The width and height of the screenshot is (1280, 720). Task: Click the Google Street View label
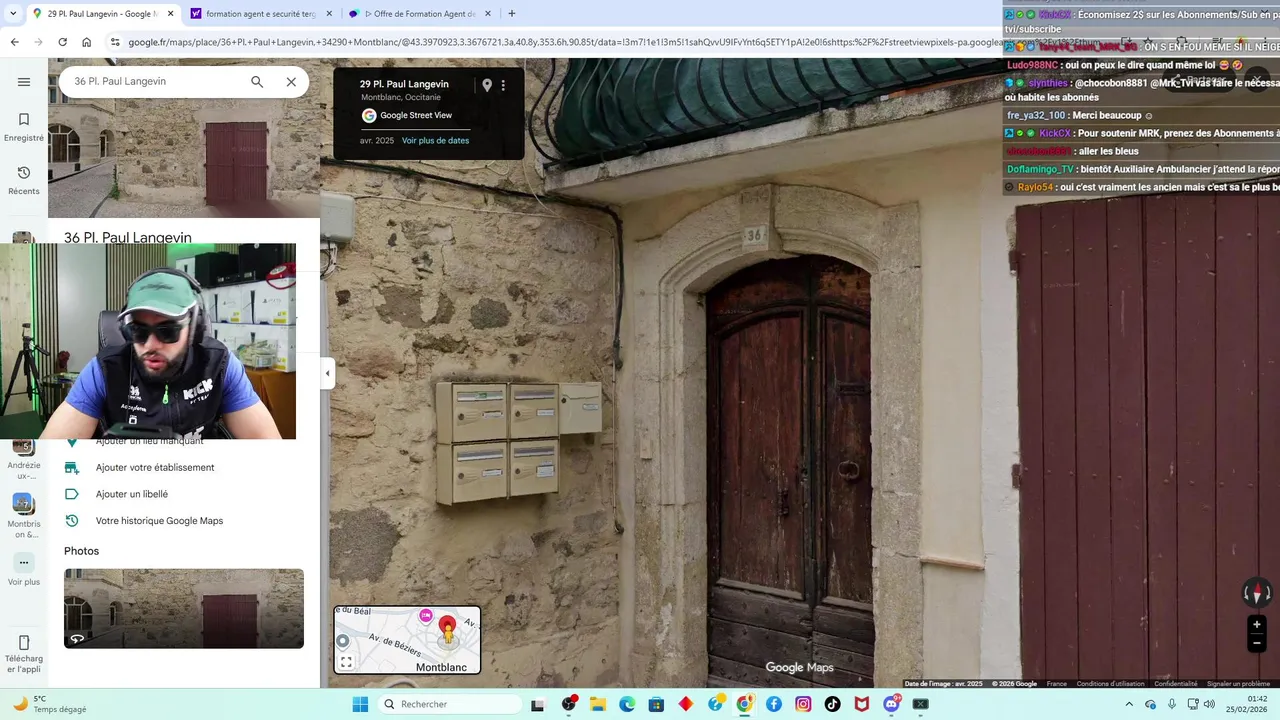coord(416,115)
